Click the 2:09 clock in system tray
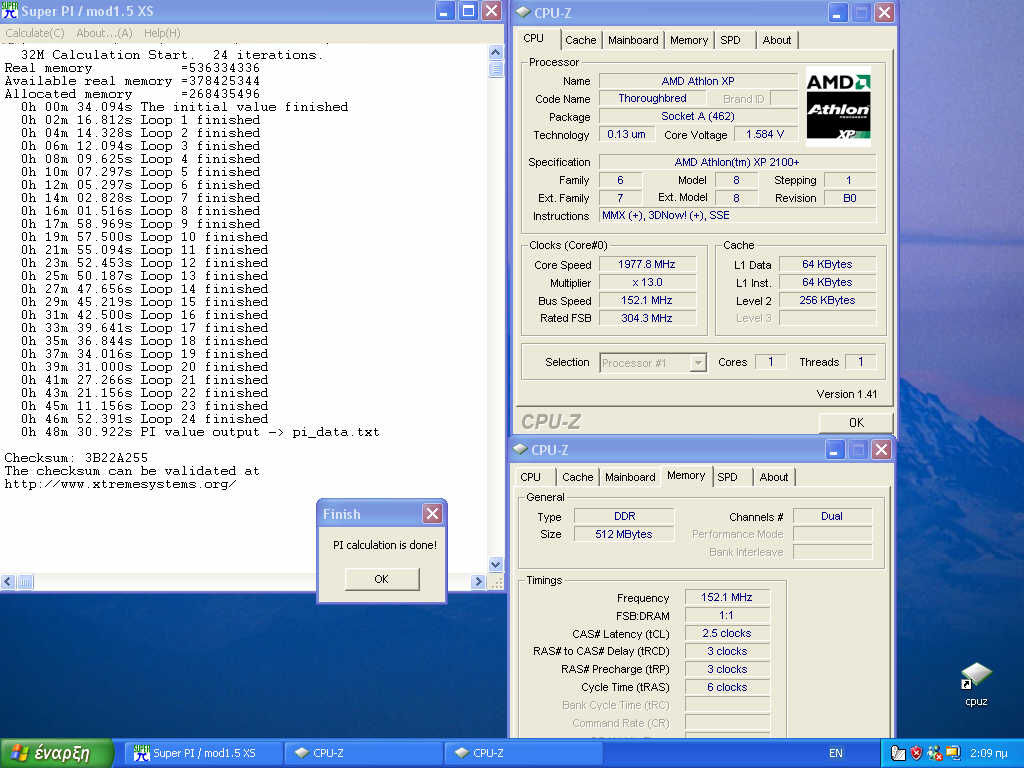This screenshot has width=1024, height=768. [989, 753]
